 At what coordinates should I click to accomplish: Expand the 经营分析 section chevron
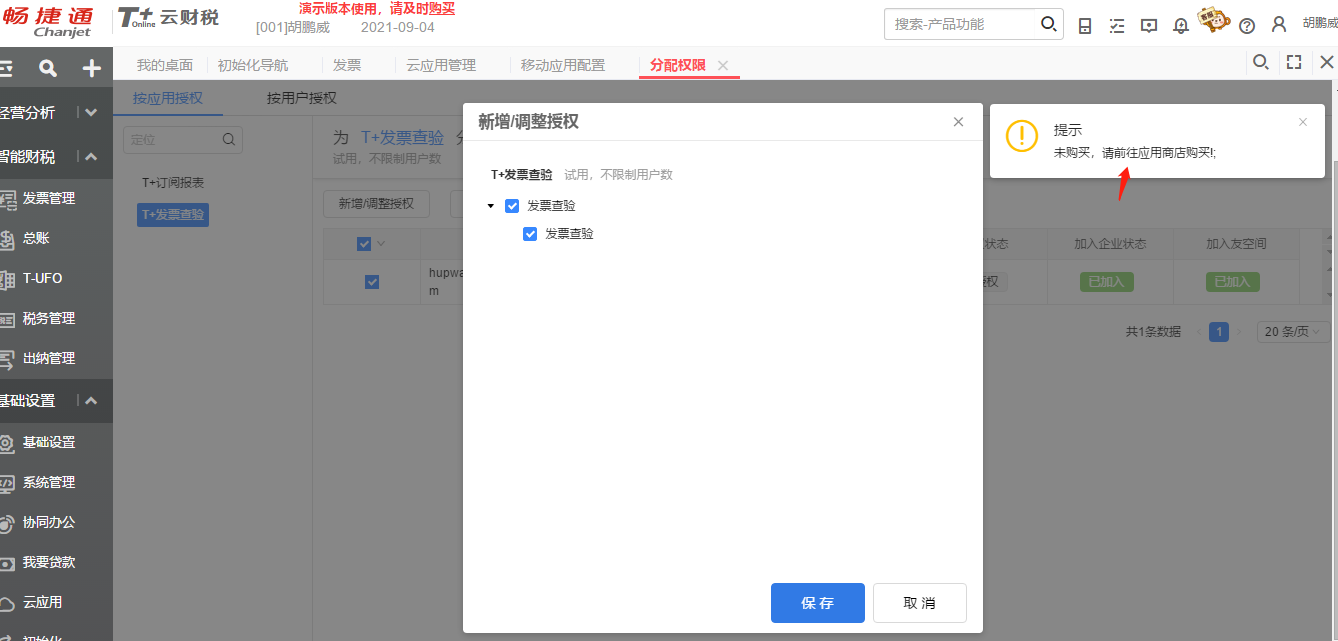[91, 113]
